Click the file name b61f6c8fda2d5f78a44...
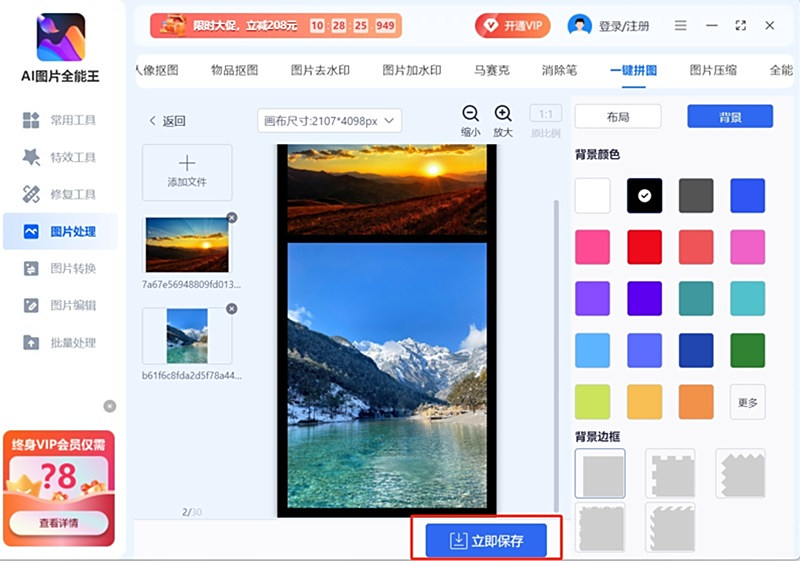This screenshot has width=800, height=561. click(191, 376)
